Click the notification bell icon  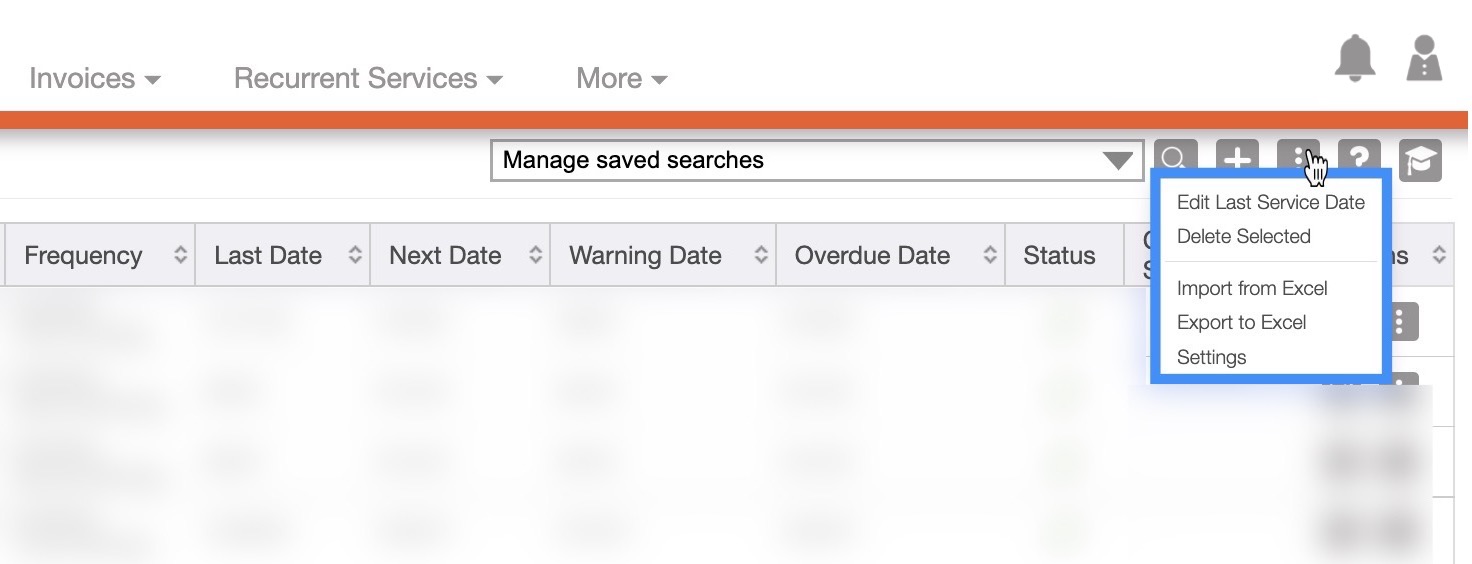pos(1355,59)
